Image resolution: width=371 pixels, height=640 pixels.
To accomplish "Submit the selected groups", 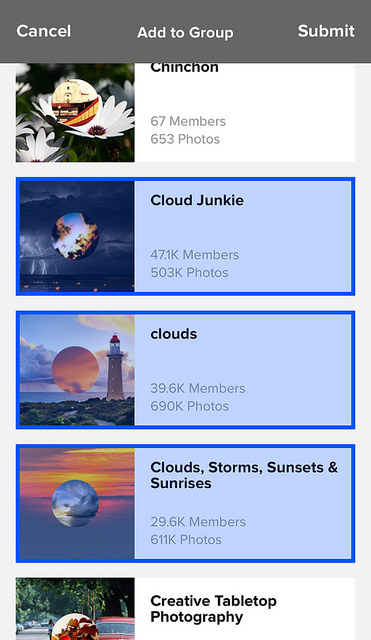I will click(x=326, y=31).
